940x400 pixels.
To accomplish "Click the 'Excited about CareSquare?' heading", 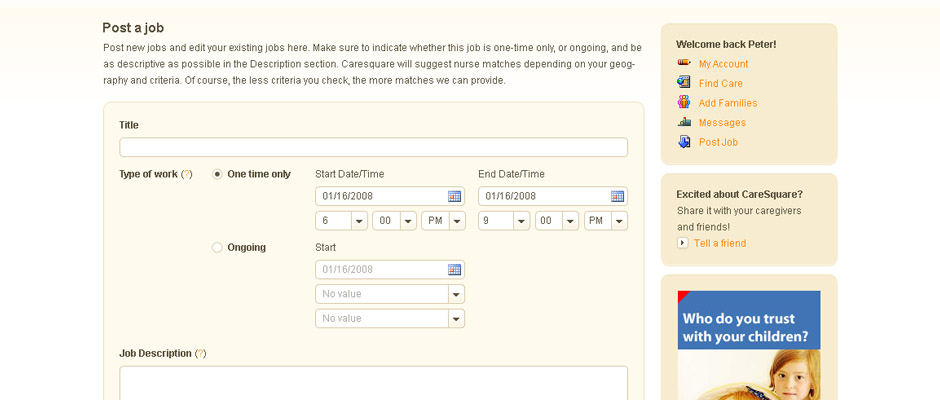I will (x=739, y=194).
